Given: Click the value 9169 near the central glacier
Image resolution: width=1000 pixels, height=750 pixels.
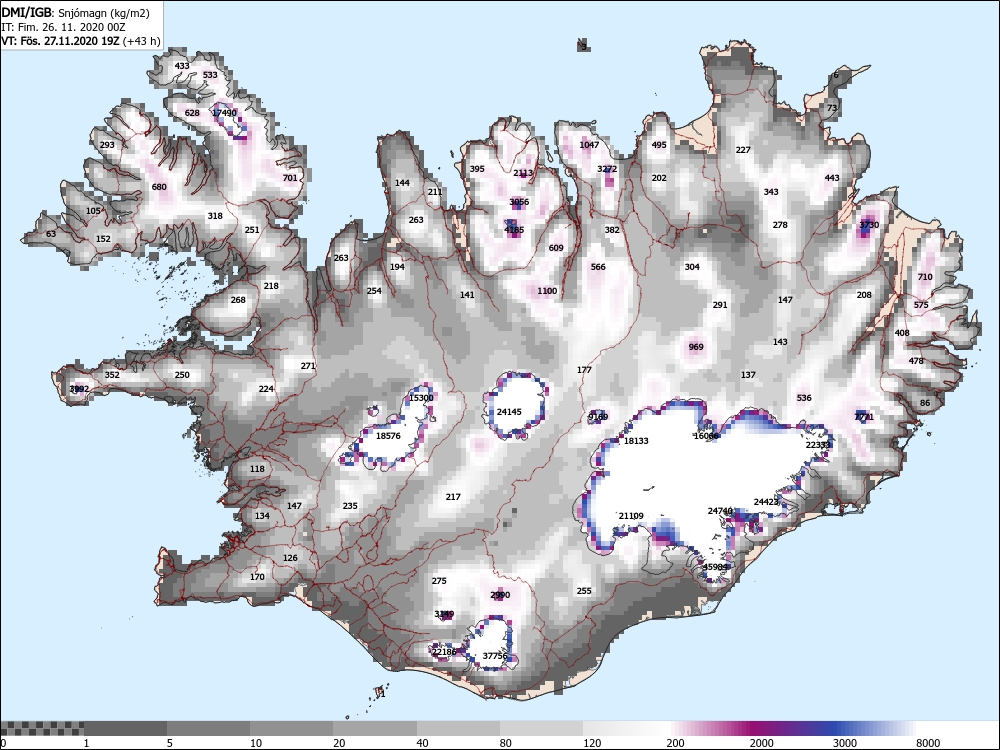Looking at the screenshot, I should pos(598,417).
